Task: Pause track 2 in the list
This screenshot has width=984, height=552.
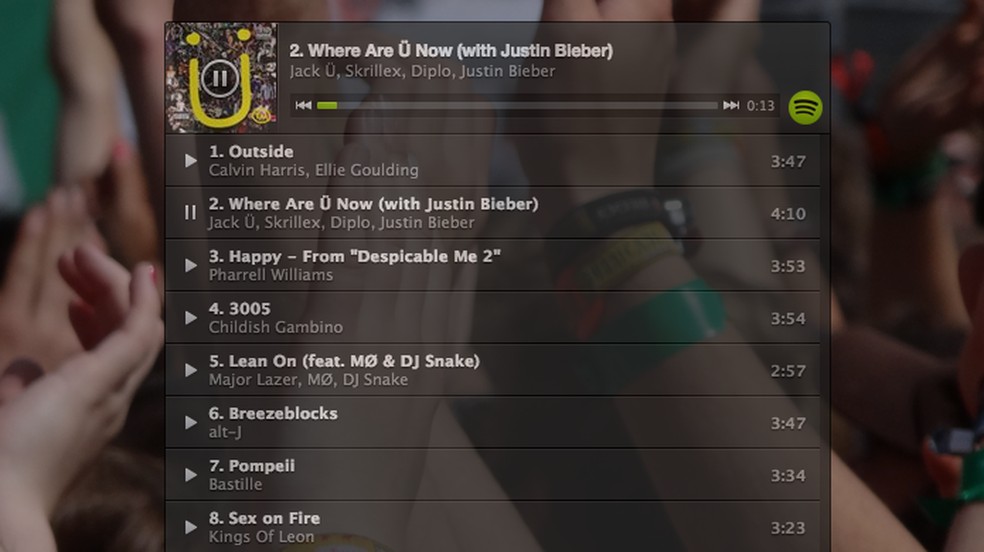Action: coord(190,213)
